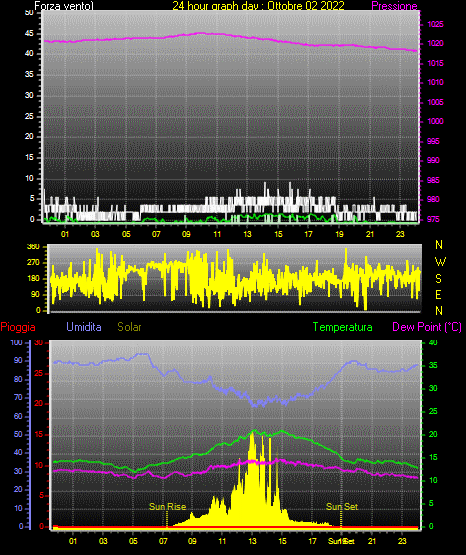The height and width of the screenshot is (555, 466).
Task: Click the 980 pressure axis value
Action: point(433,199)
